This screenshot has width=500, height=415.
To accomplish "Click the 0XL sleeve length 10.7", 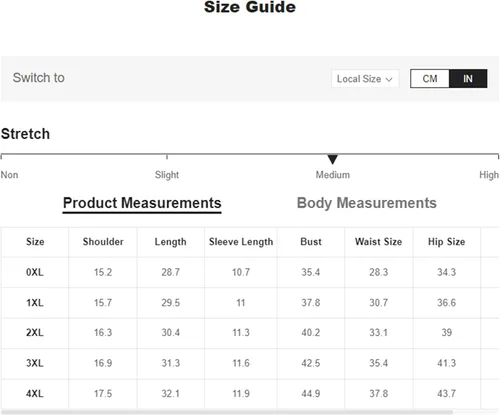I will 241,272.
